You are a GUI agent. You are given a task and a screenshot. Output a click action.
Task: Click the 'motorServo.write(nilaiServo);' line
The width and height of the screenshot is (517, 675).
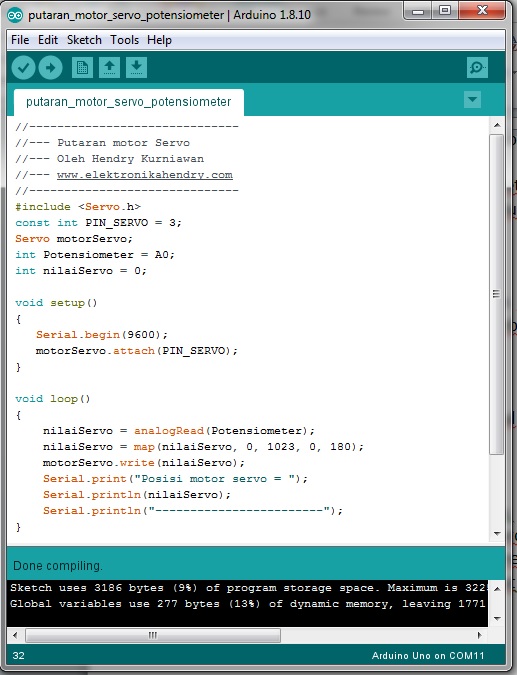144,462
